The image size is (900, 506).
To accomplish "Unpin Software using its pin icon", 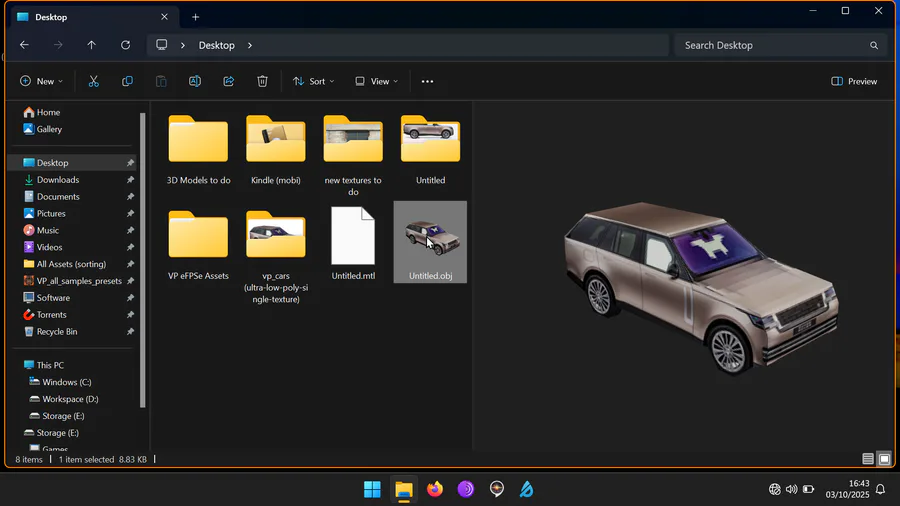I will pyautogui.click(x=130, y=298).
